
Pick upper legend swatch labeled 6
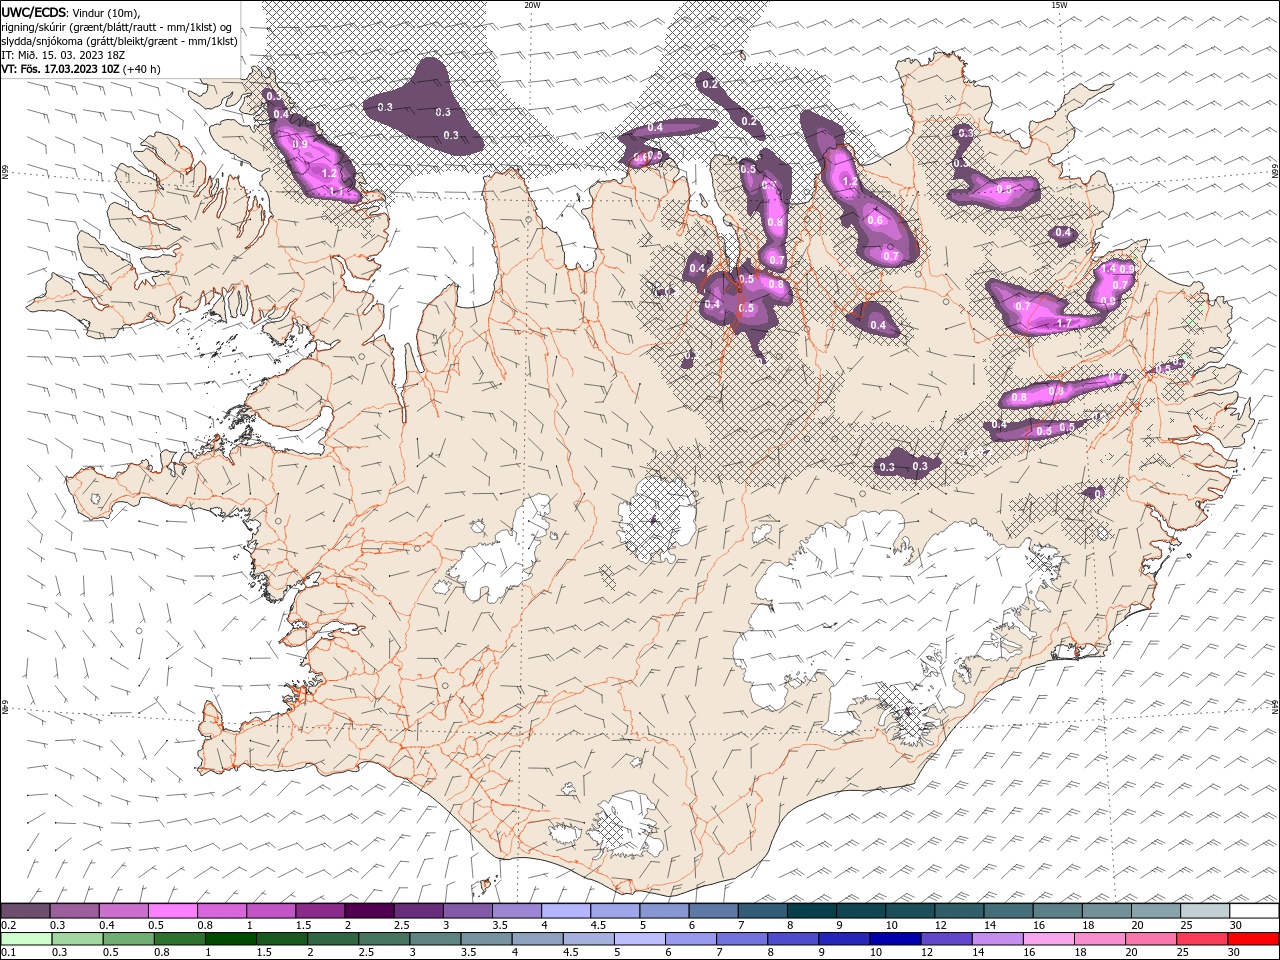[x=714, y=911]
